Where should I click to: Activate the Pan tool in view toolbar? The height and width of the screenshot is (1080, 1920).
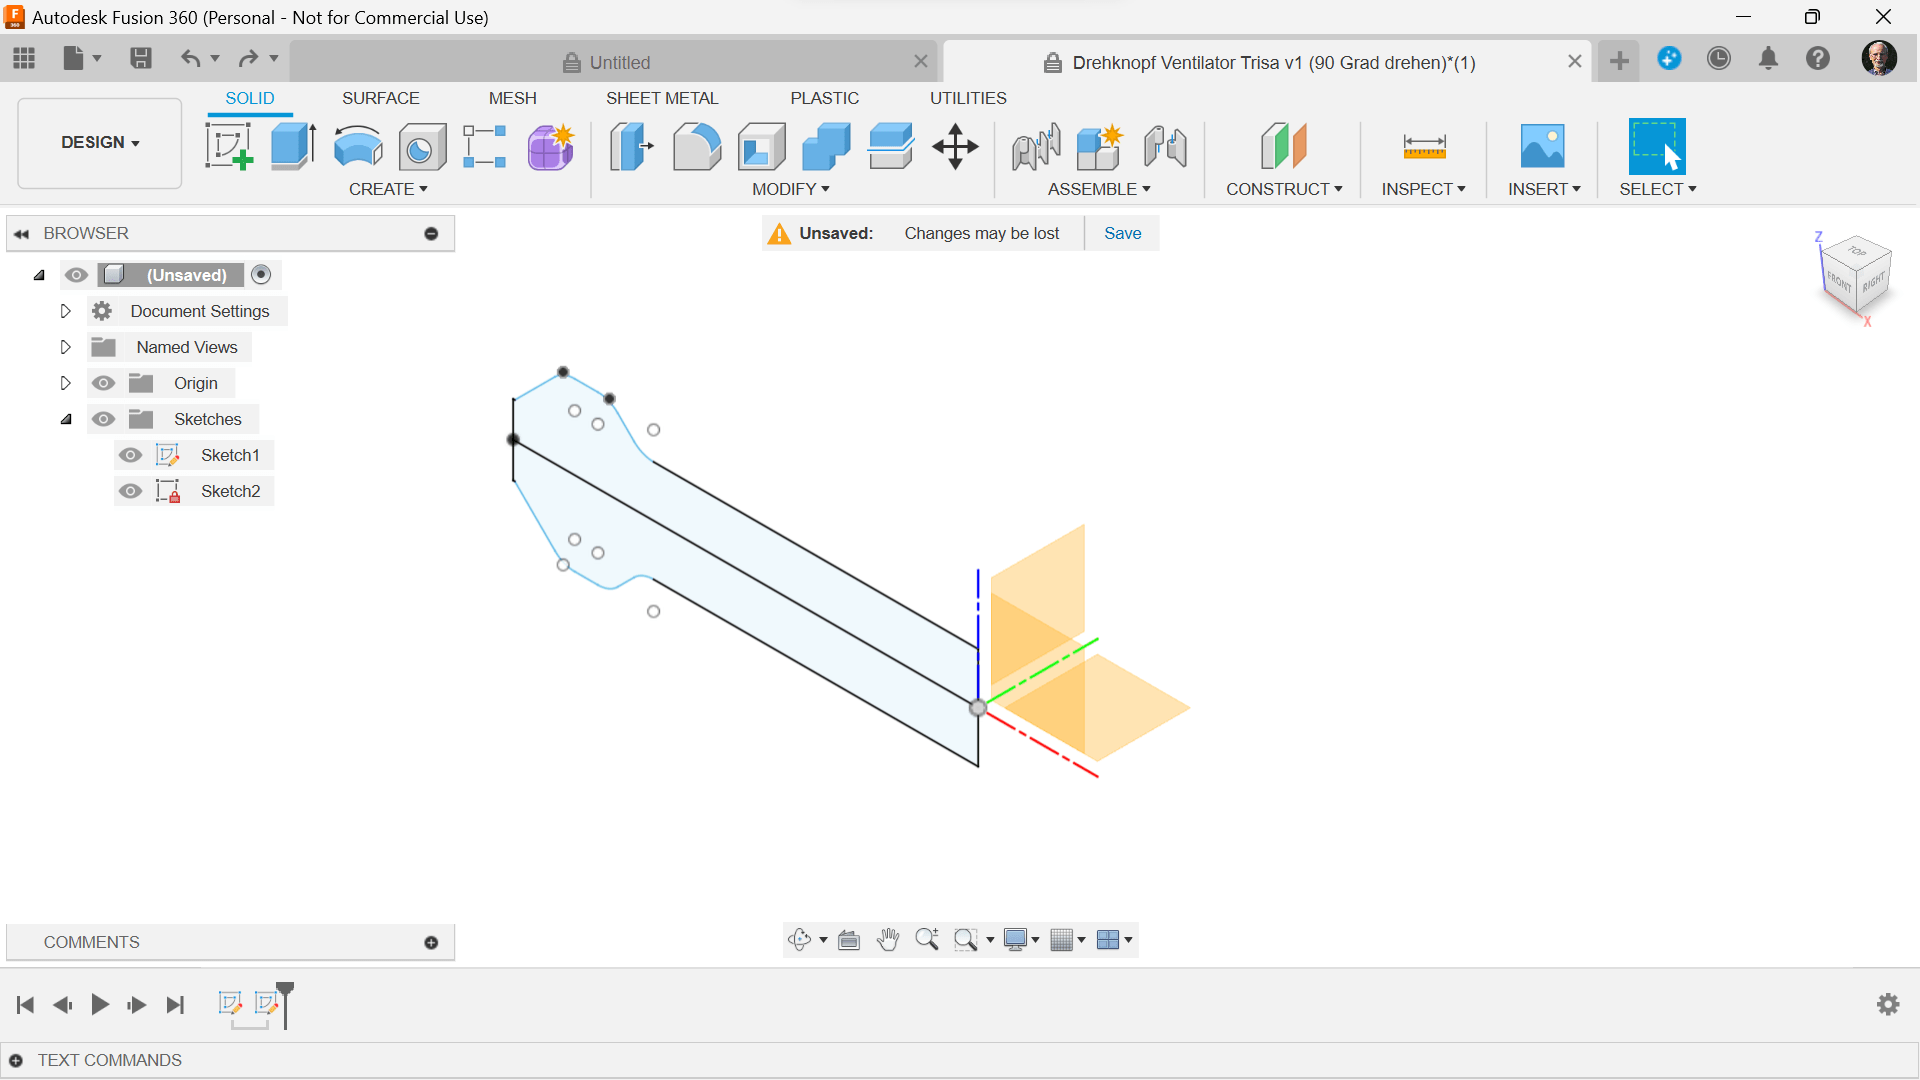tap(888, 940)
